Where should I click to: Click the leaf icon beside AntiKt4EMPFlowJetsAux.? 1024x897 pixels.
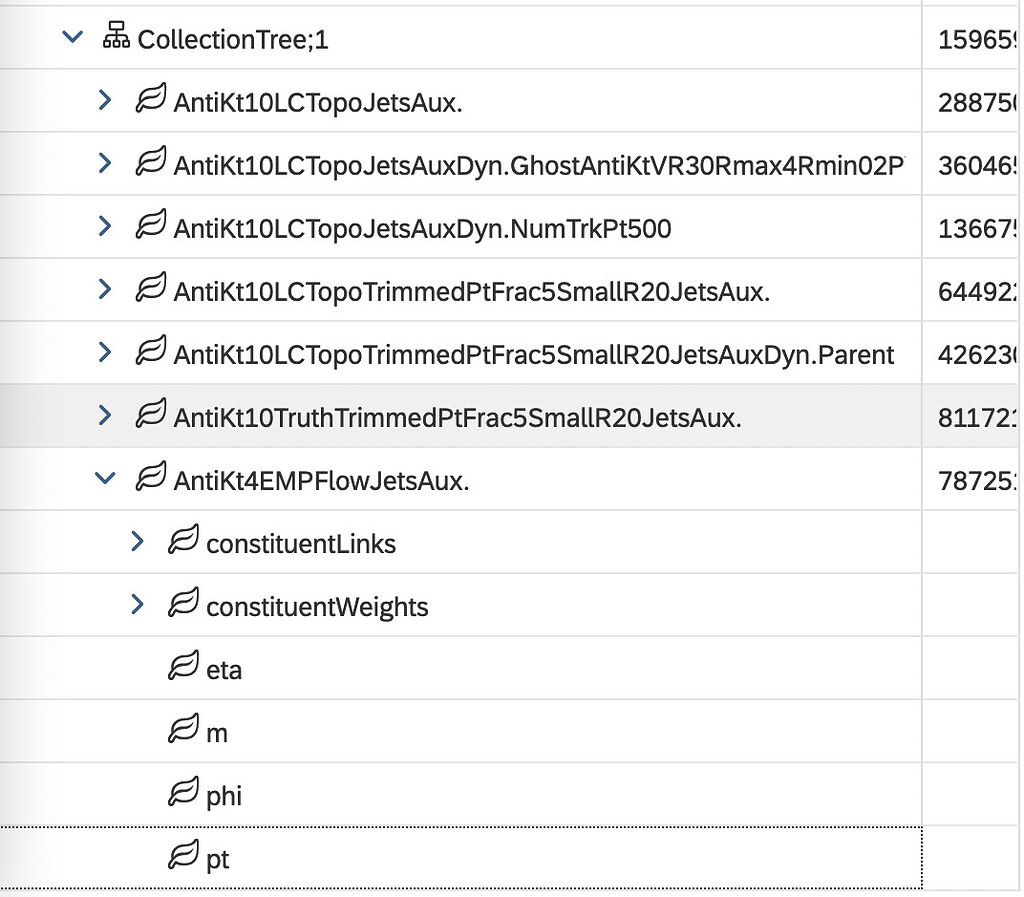[151, 477]
